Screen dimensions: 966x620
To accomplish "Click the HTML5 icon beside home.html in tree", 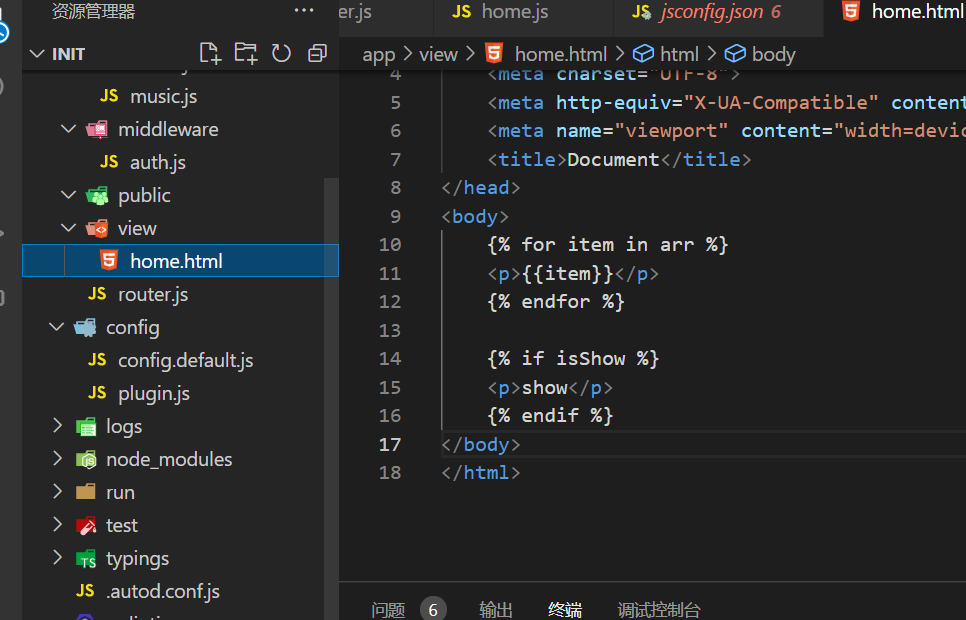I will 108,261.
